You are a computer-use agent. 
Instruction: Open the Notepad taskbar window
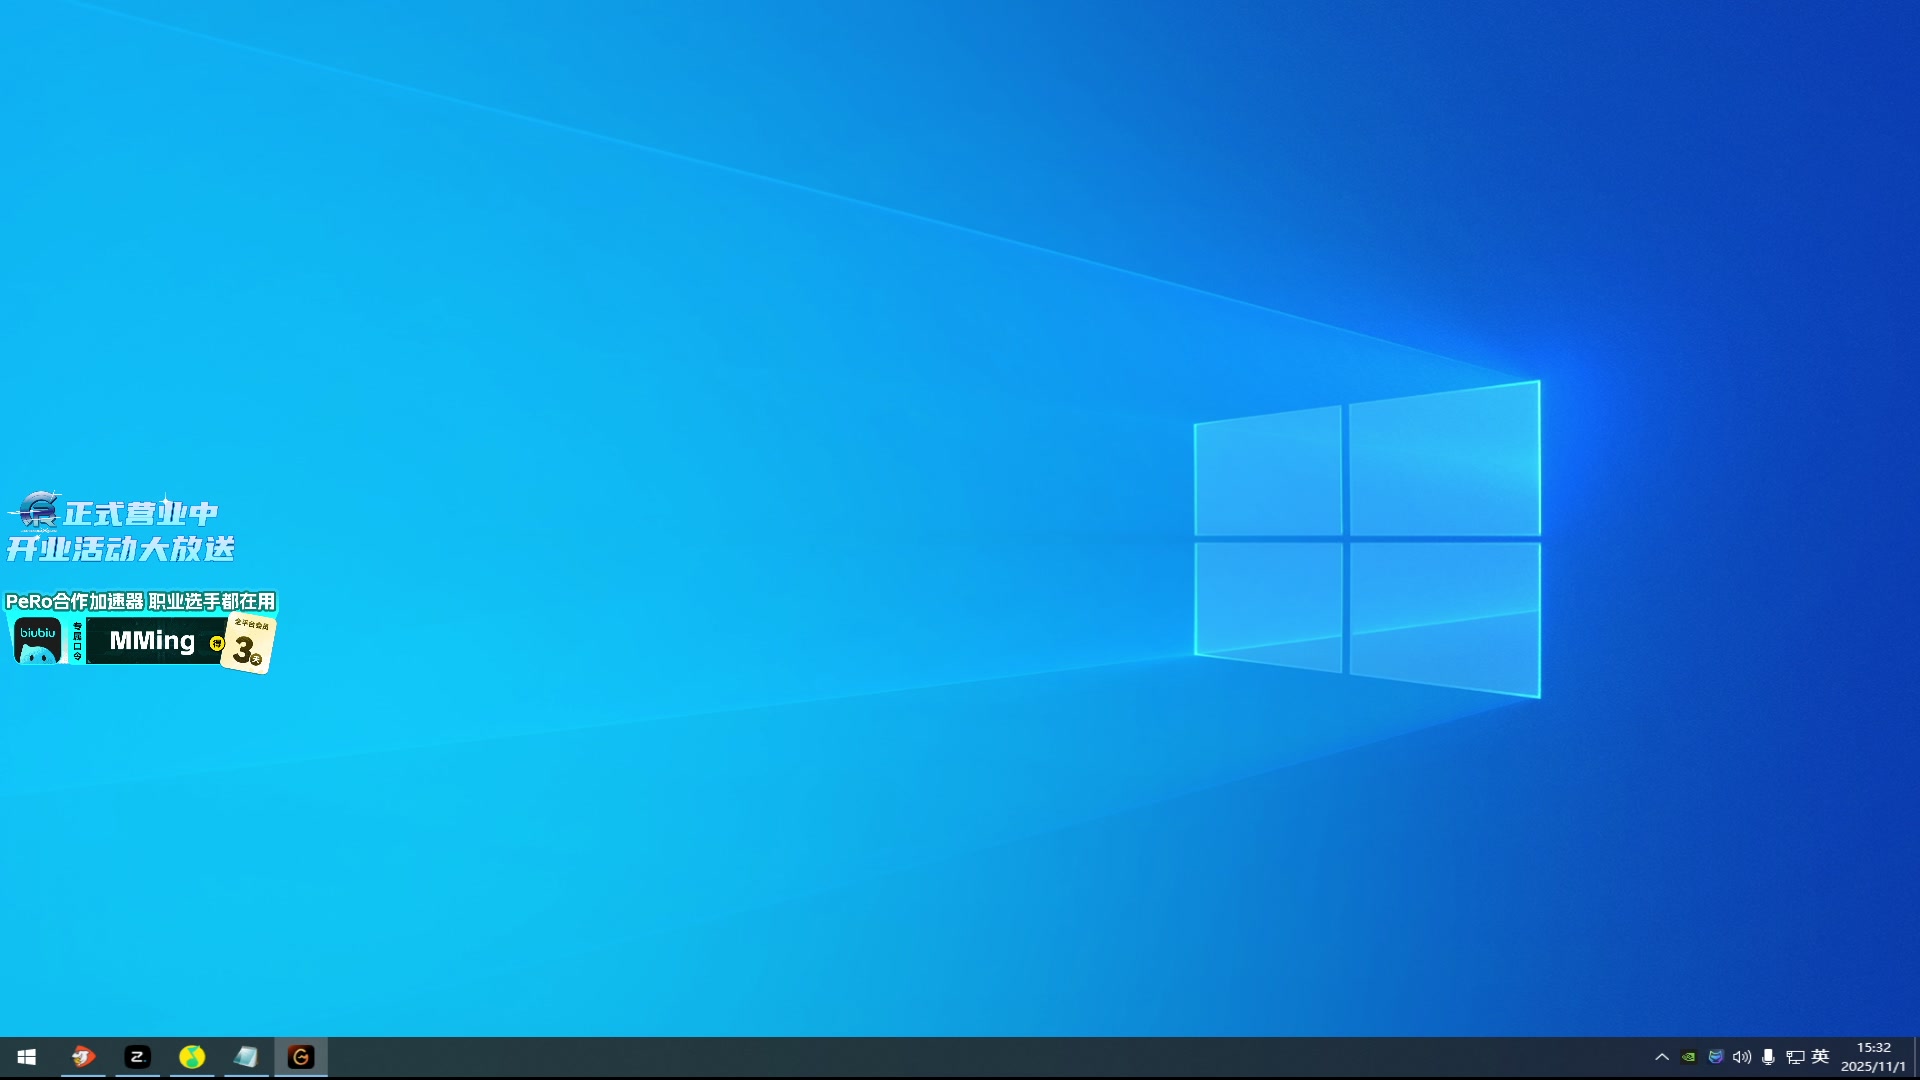(x=246, y=1057)
